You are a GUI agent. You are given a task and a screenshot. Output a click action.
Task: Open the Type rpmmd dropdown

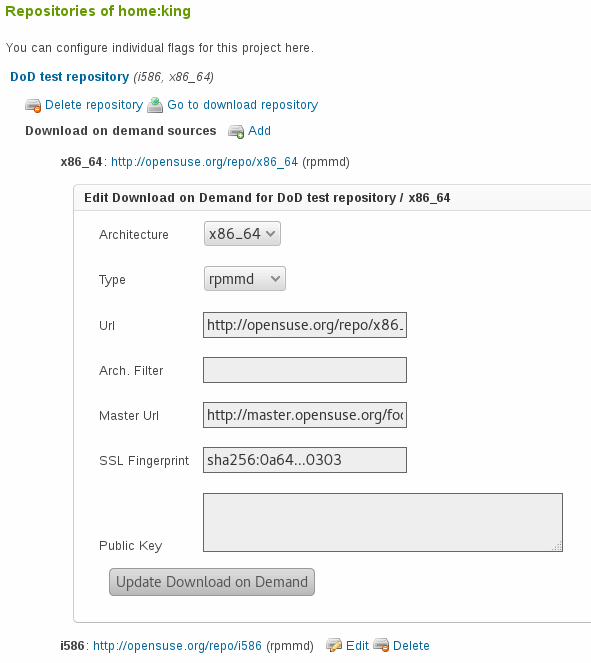[245, 279]
